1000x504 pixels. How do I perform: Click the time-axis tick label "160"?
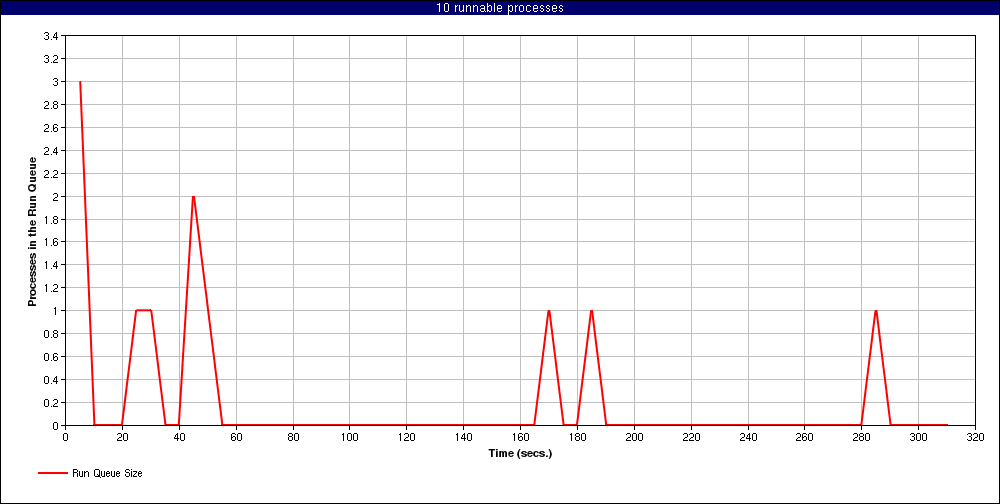(x=520, y=437)
